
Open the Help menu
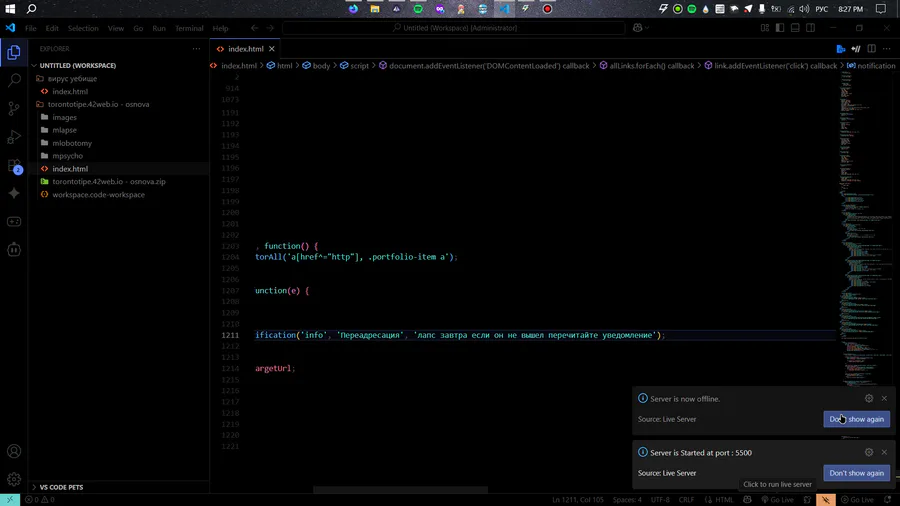click(x=220, y=28)
